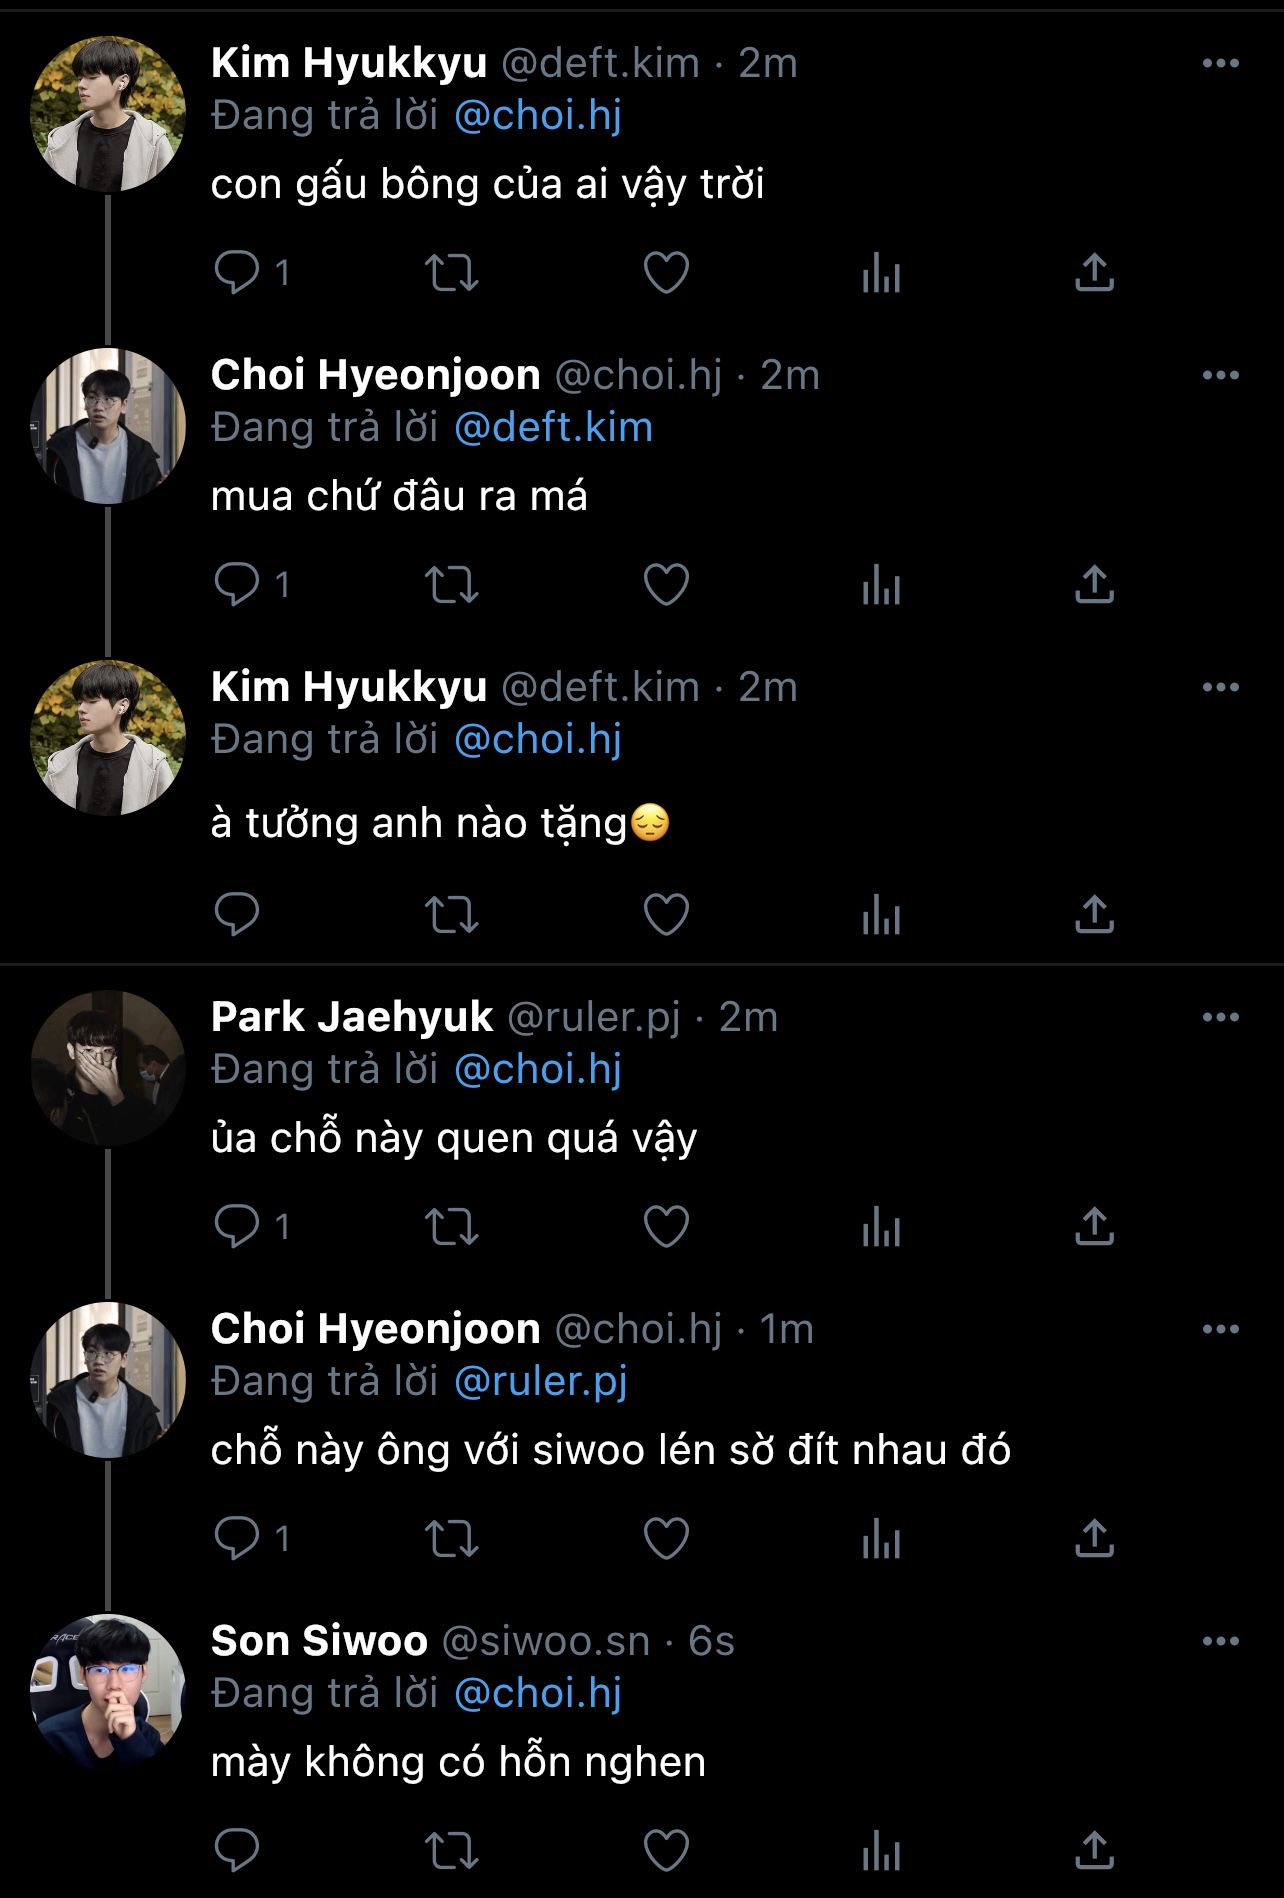The height and width of the screenshot is (1898, 1284).
Task: Share the first Kim Hyukkyu tweet
Action: (1094, 272)
